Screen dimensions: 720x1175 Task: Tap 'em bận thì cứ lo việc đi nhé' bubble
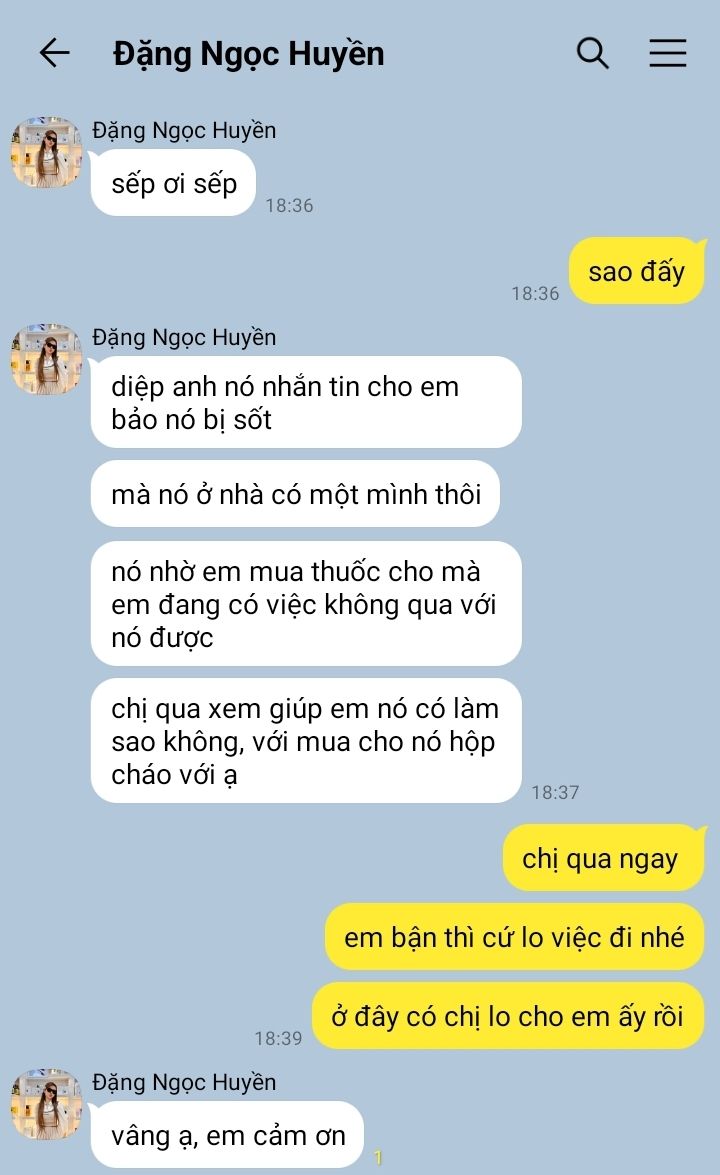(x=515, y=937)
